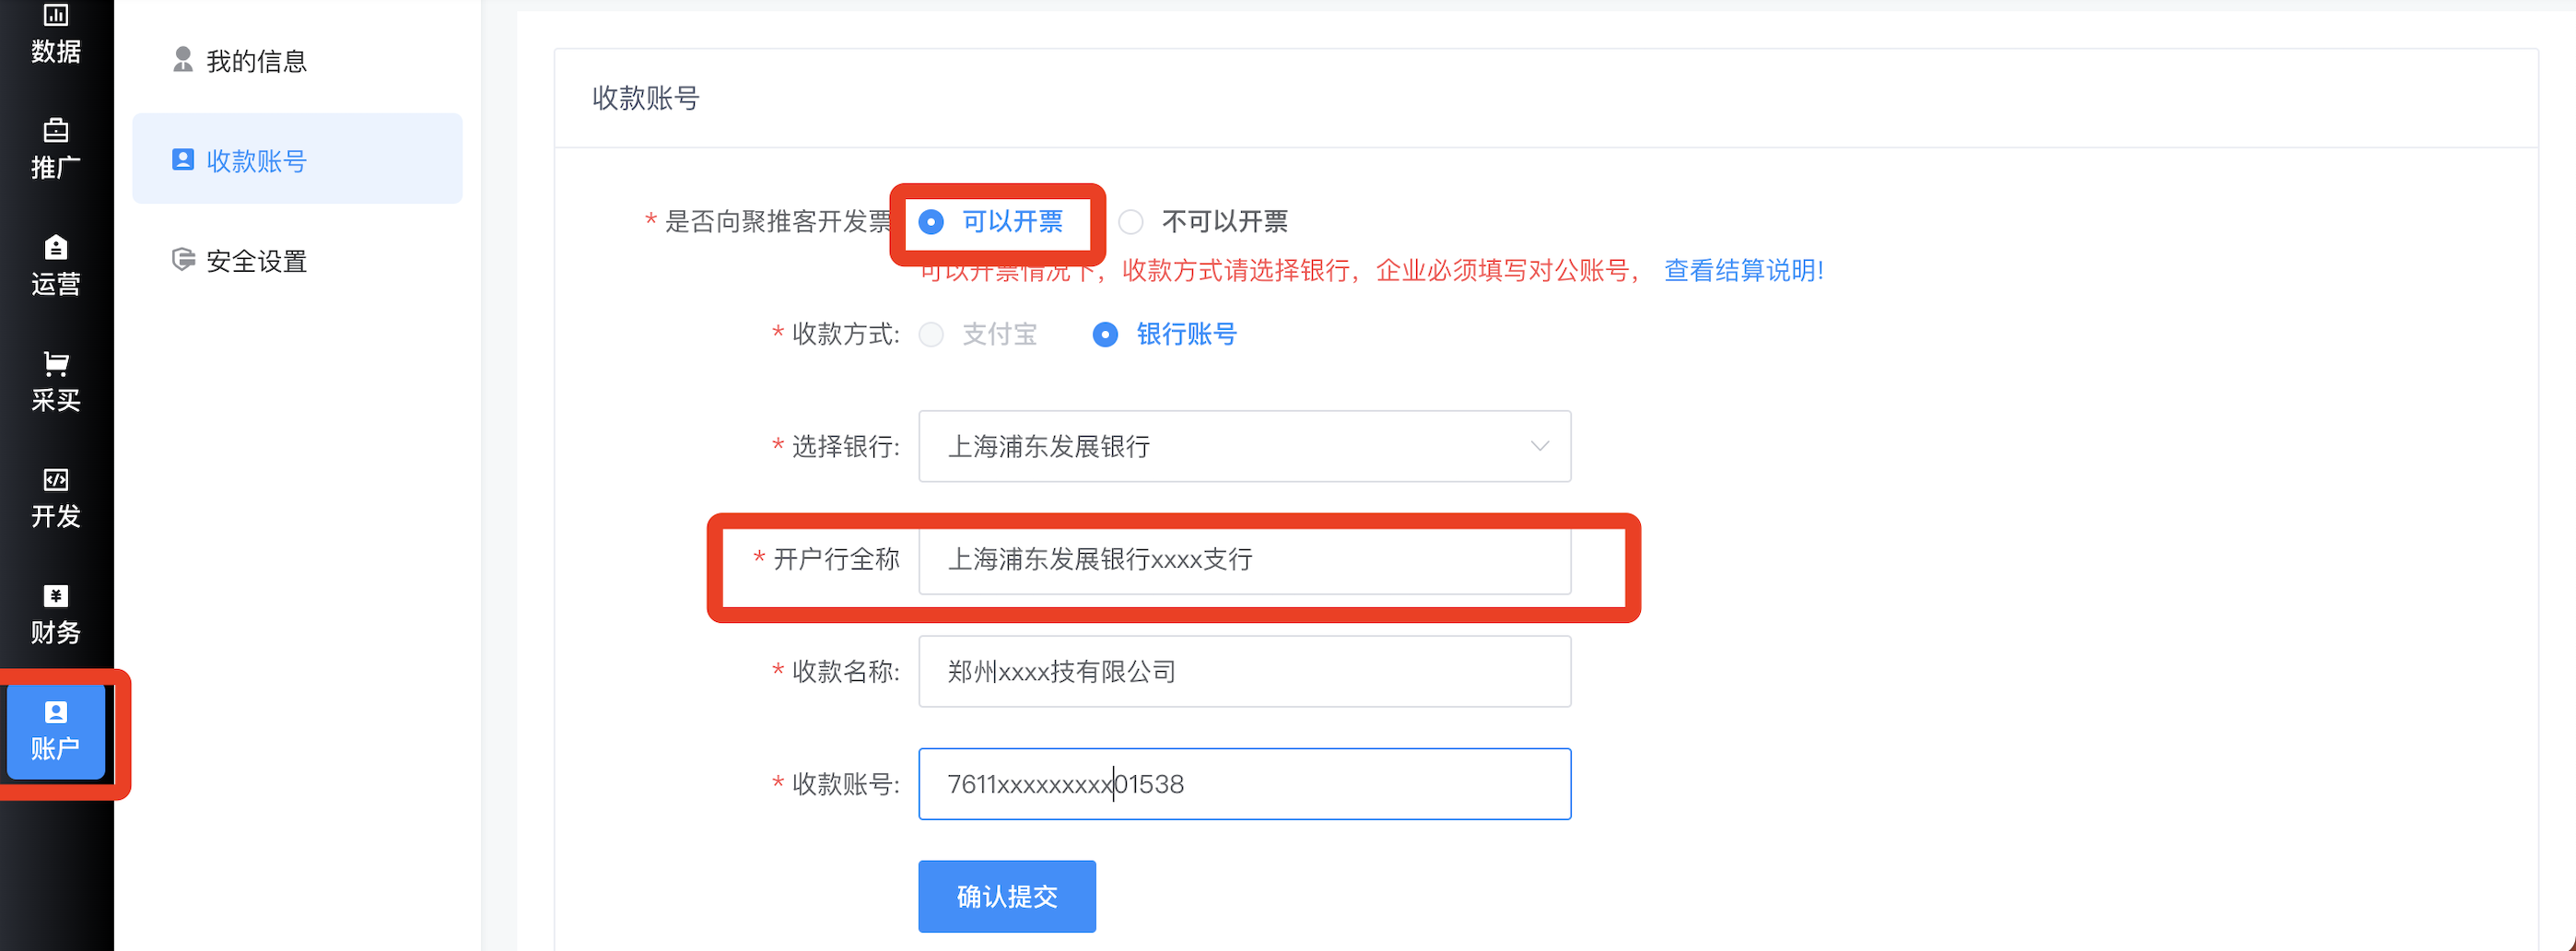The image size is (2576, 951).
Task: Select 支付宝 as payment method
Action: [x=931, y=335]
